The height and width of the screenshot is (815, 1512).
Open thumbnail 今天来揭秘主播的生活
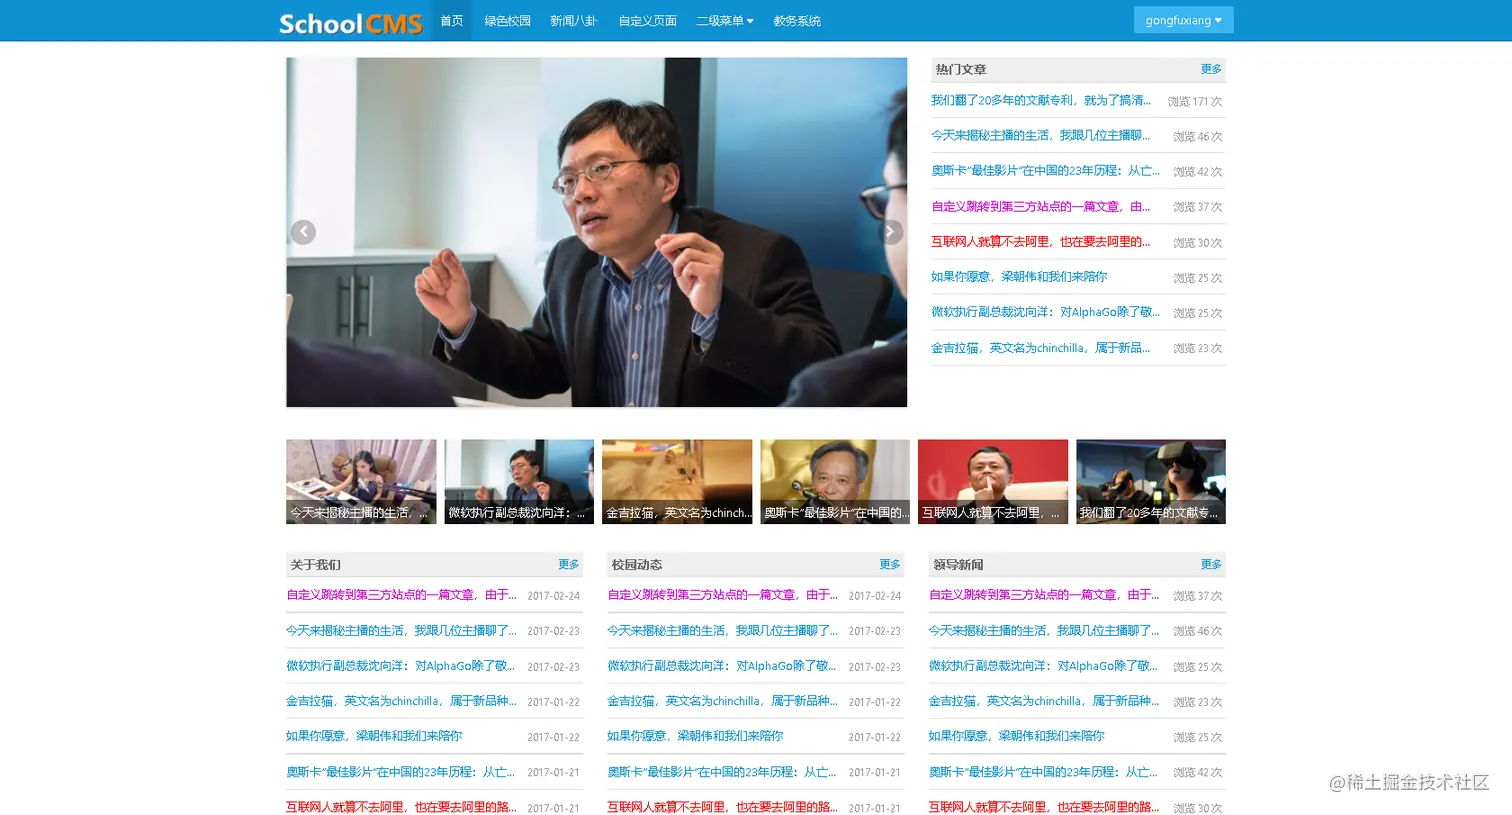pos(361,481)
